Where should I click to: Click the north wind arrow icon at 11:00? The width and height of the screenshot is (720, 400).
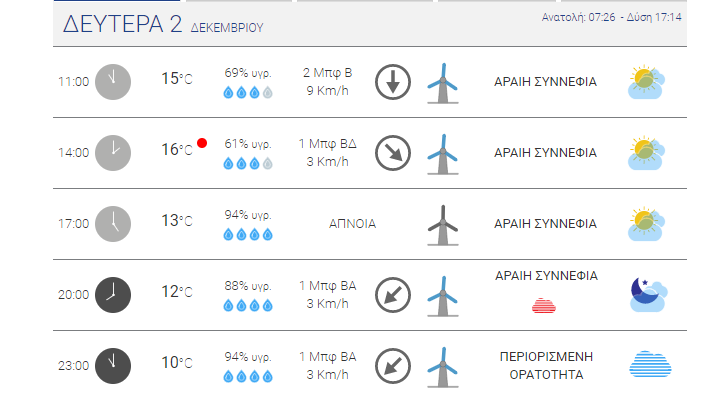pos(393,82)
